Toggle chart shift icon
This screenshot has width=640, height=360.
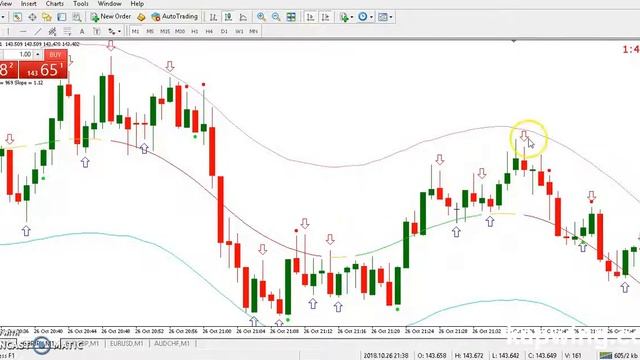325,17
